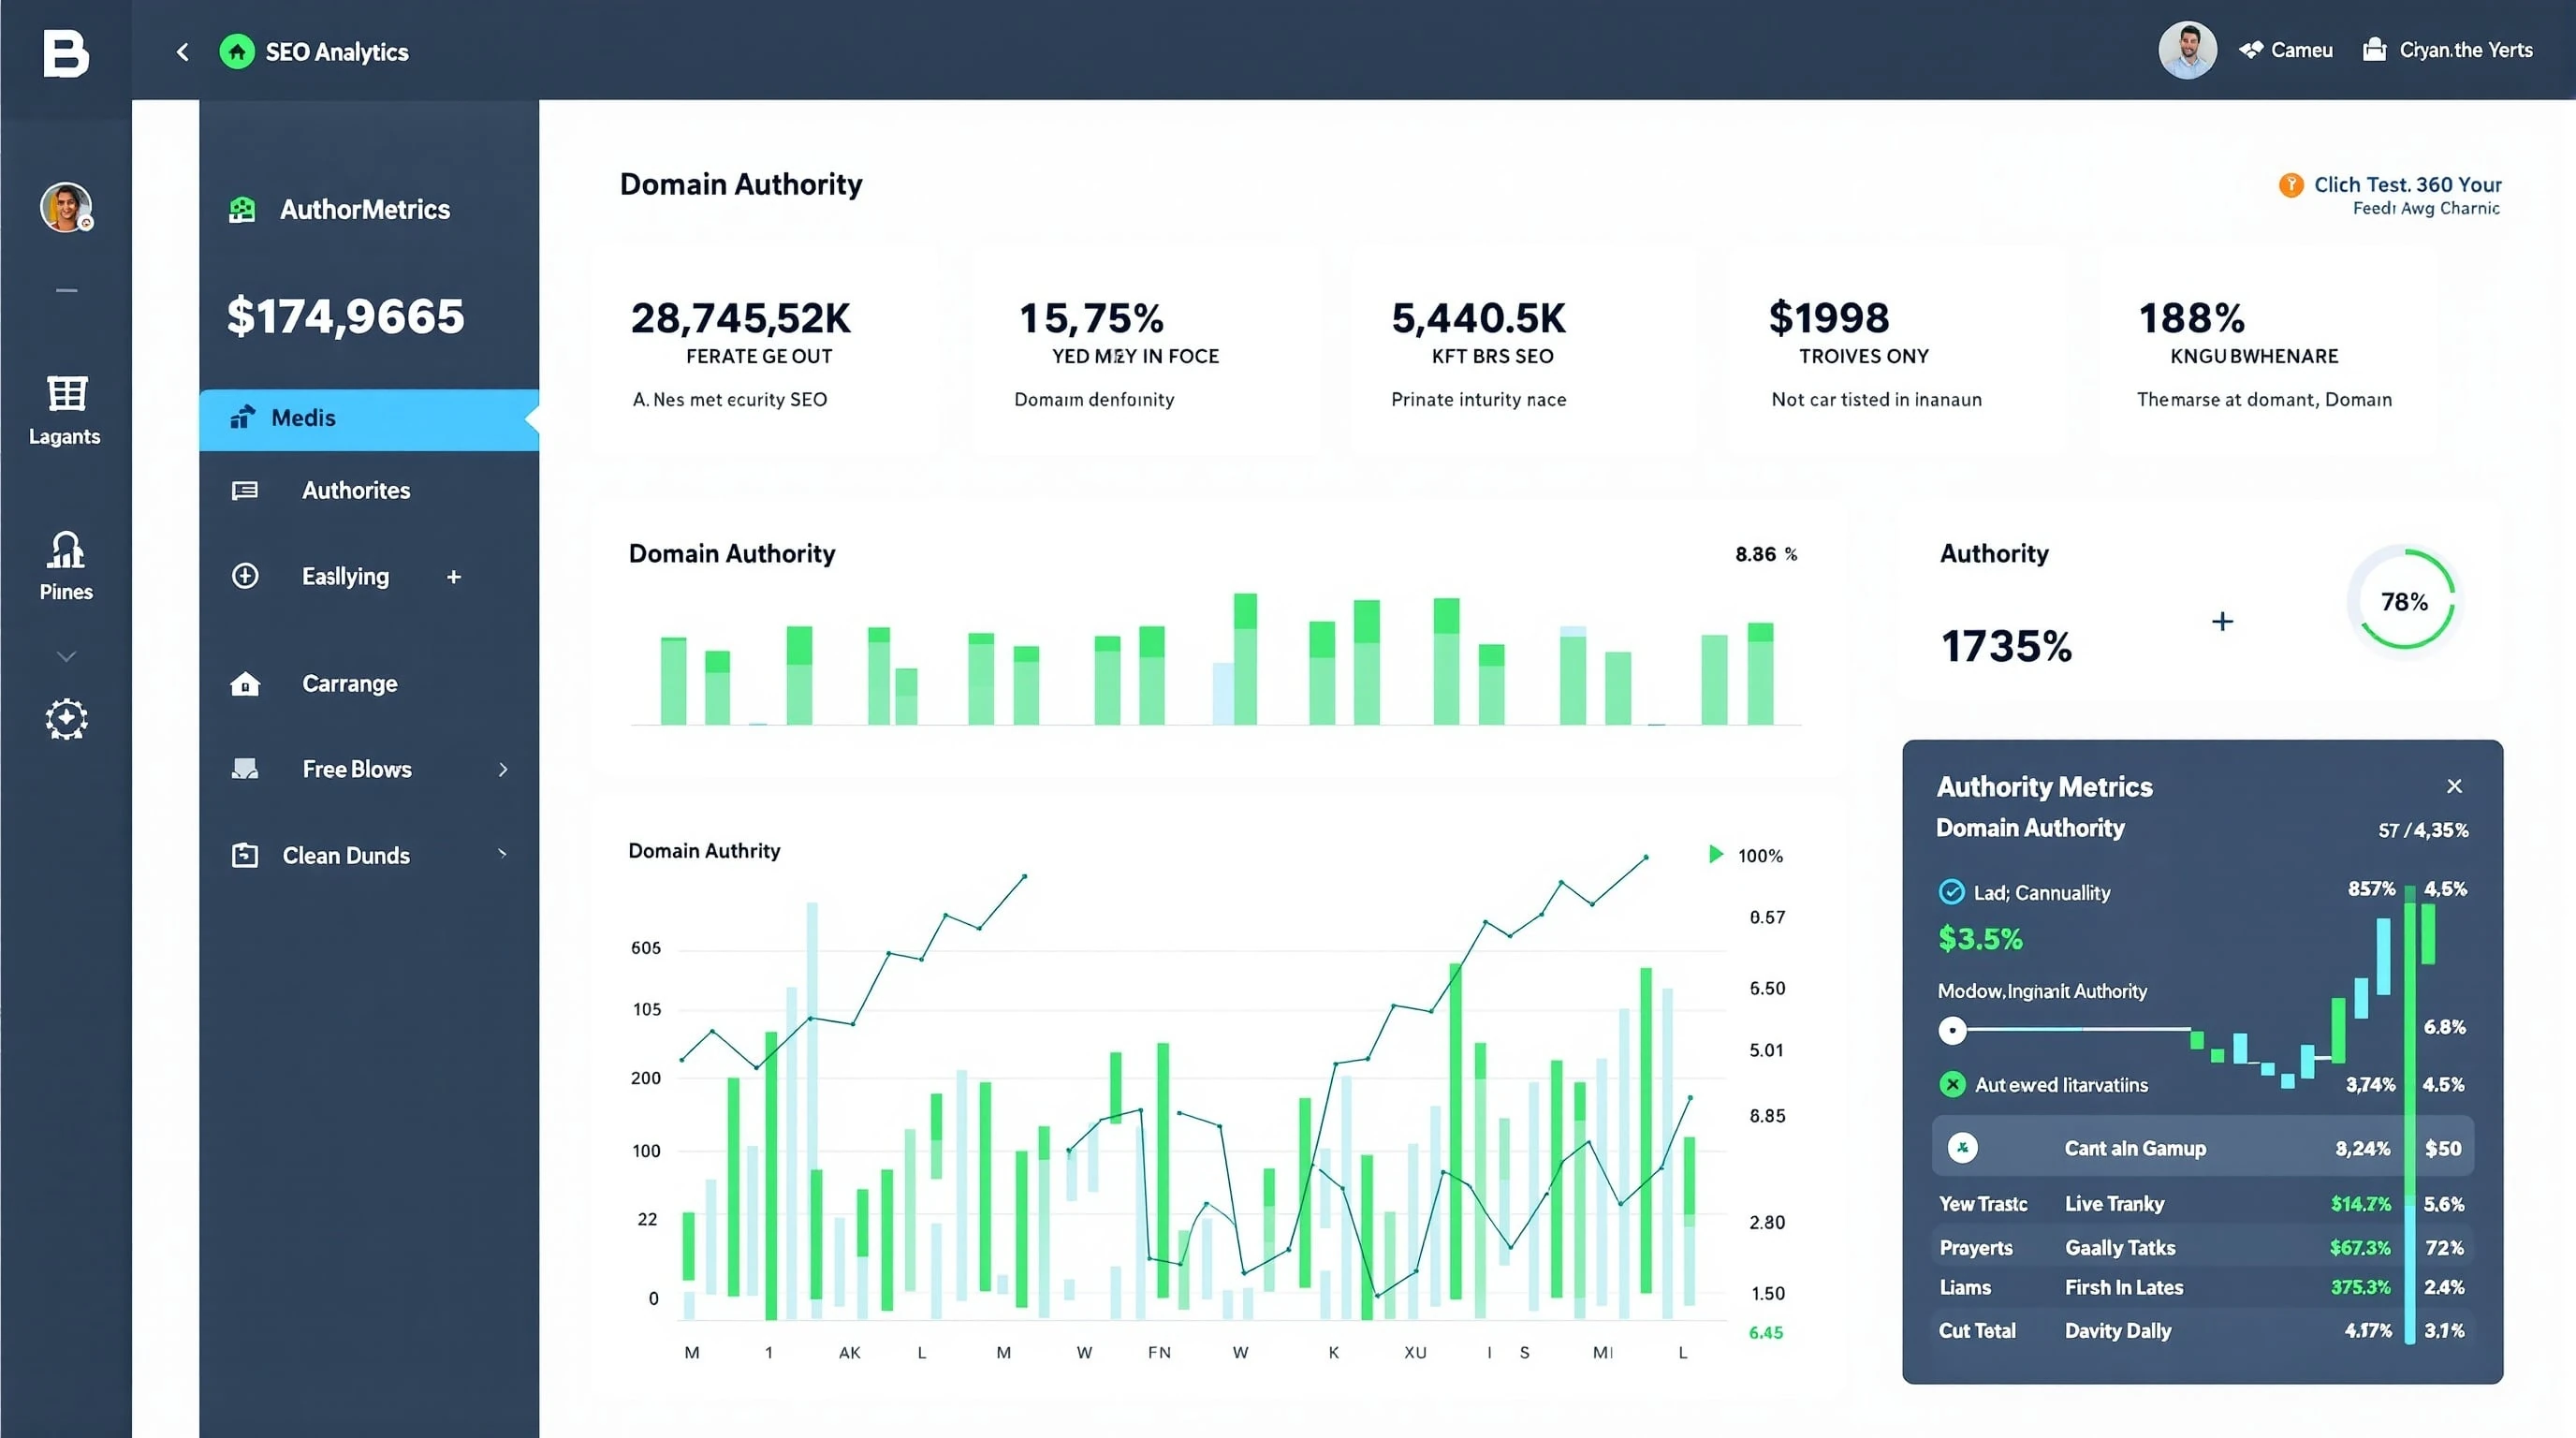Toggle the Aut ewed Itarvatiins indicator
Screen dimensions: 2576x1438
pos(1951,1084)
